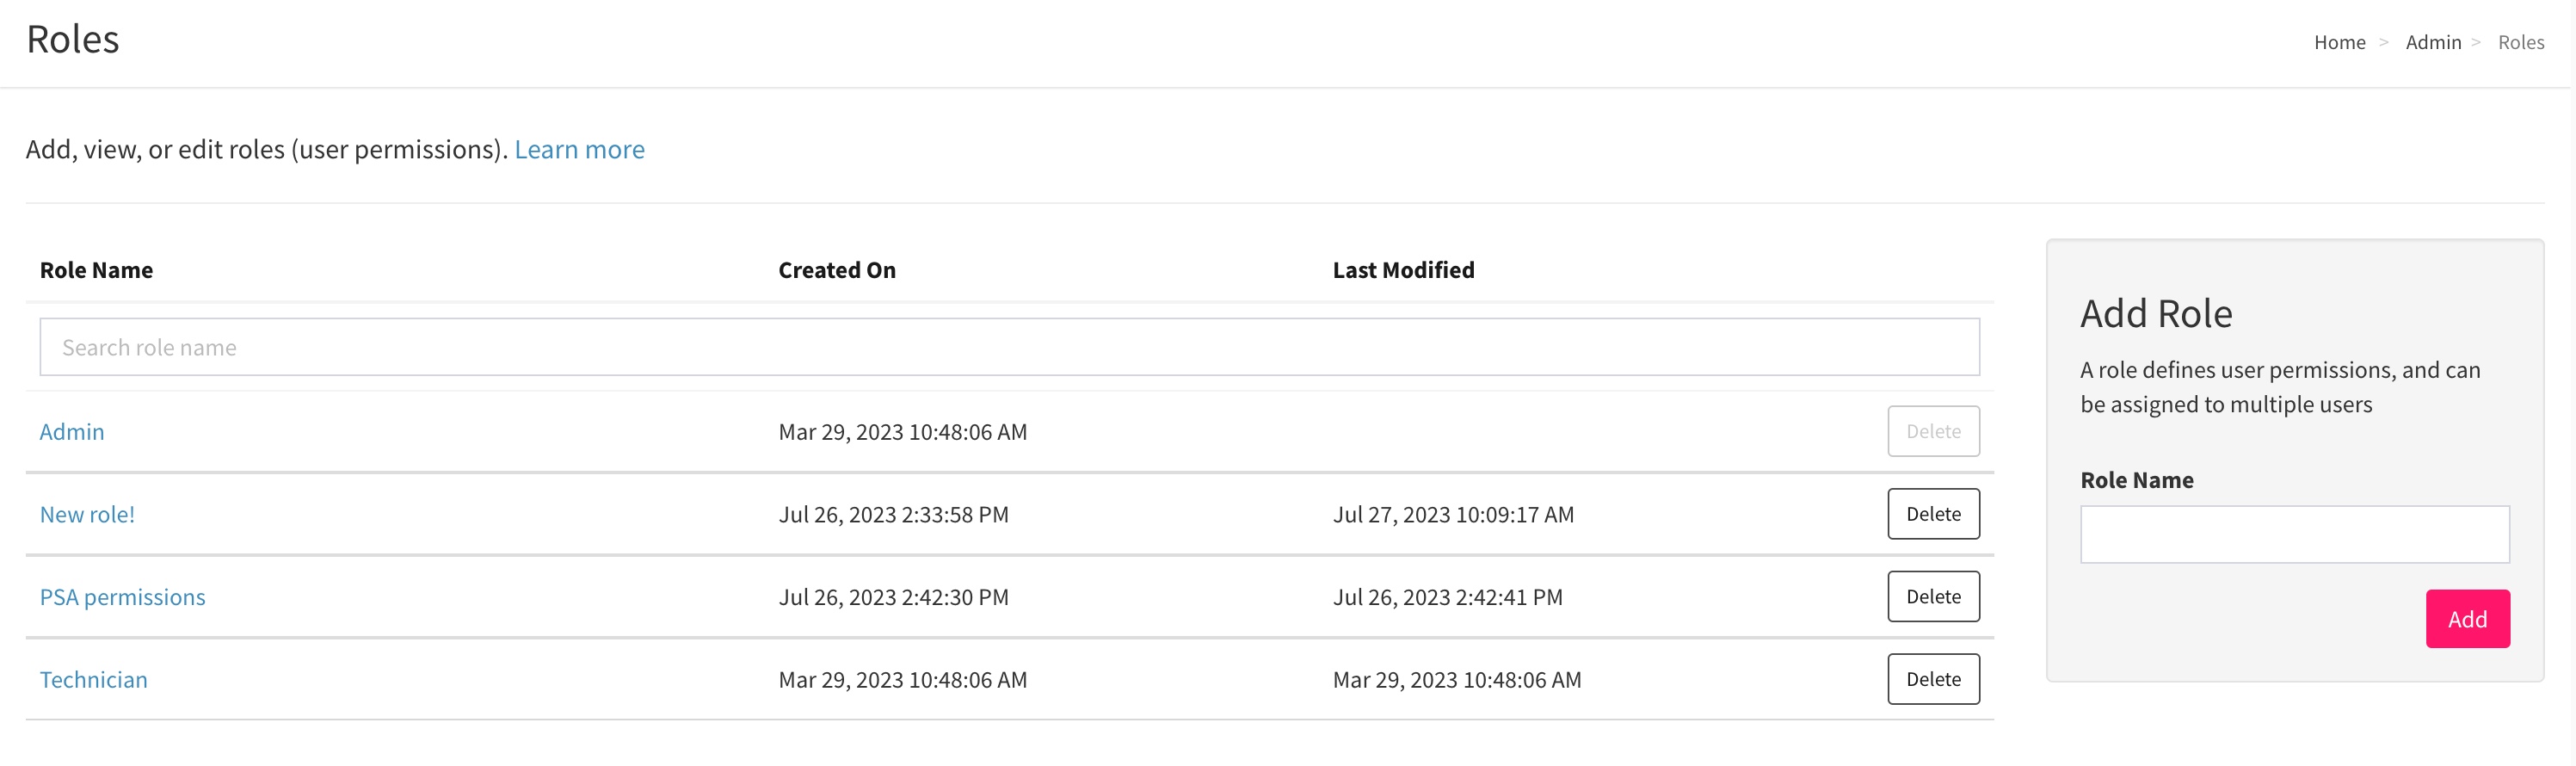Click the Roles page title
2576x766 pixels.
73,40
